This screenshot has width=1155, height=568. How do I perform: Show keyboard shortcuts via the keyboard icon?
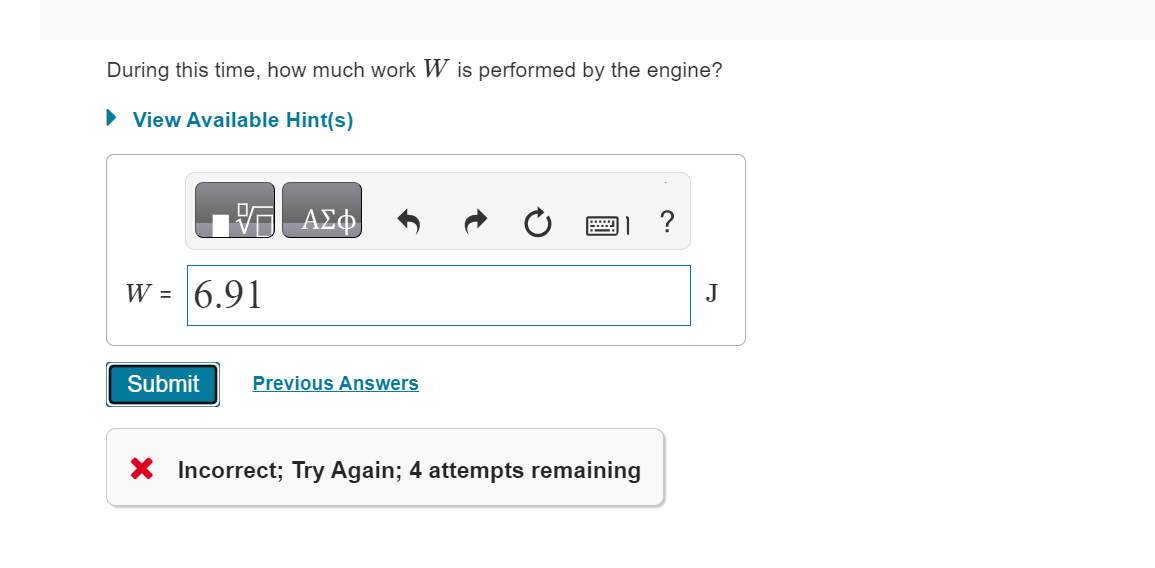(x=608, y=225)
